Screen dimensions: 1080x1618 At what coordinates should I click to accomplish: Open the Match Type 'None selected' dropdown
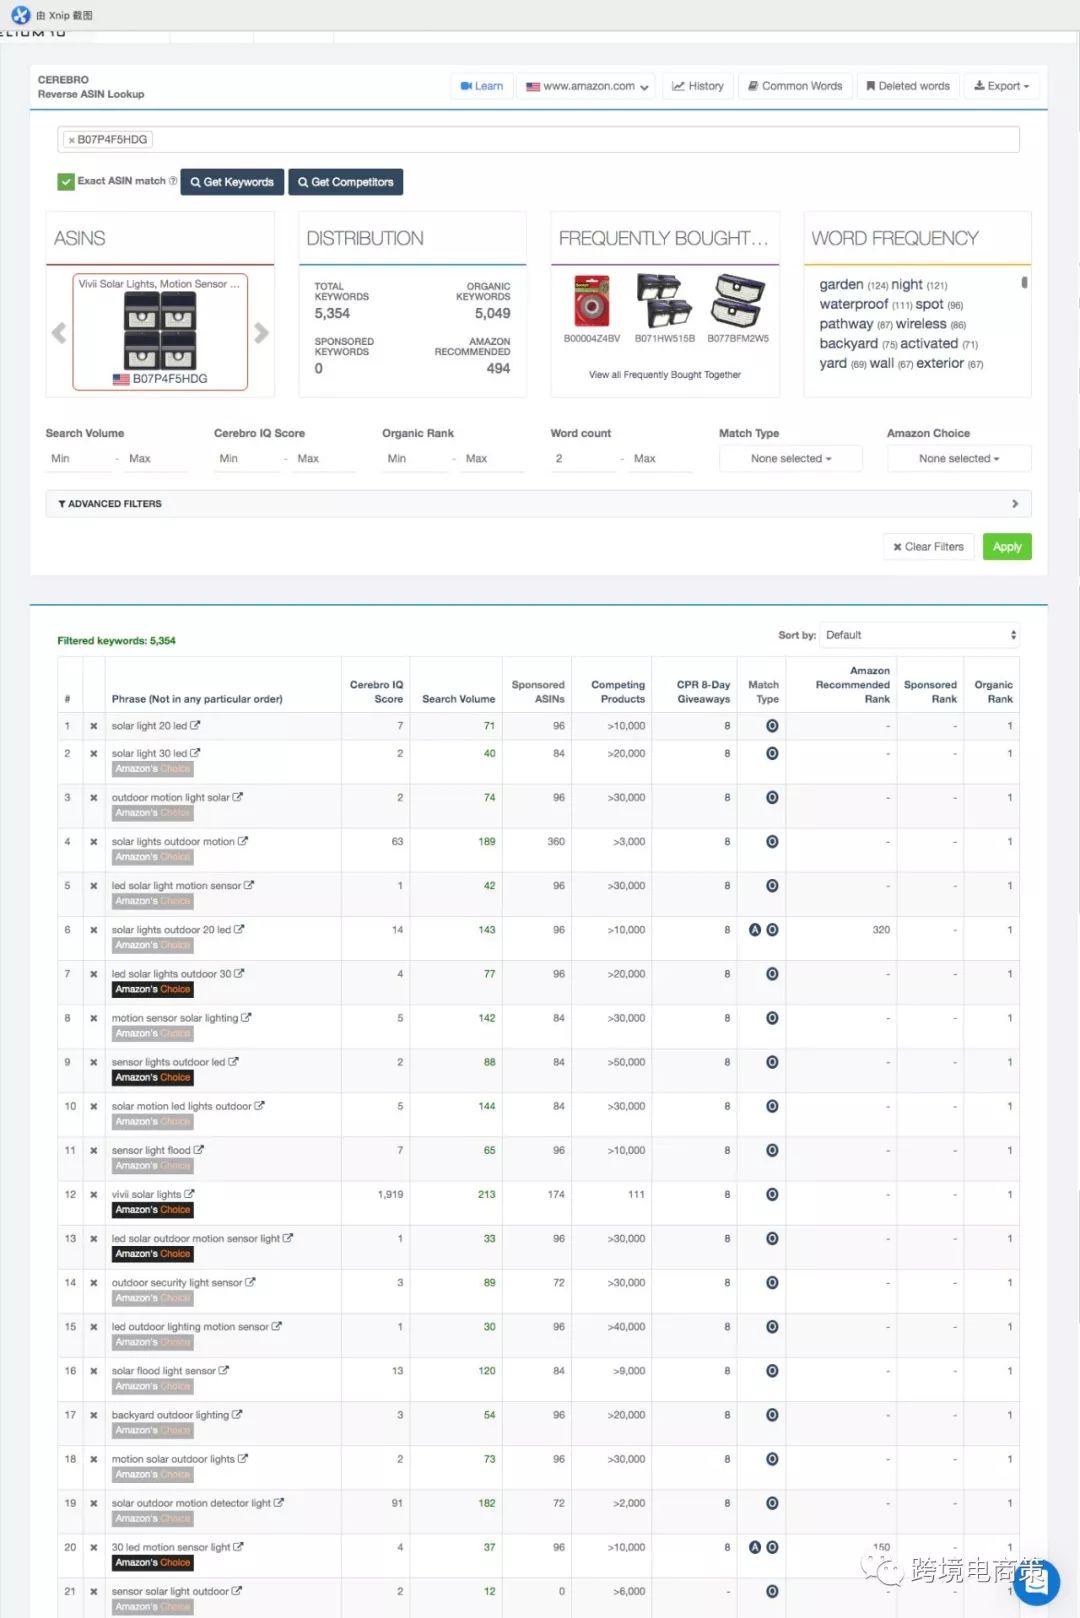pyautogui.click(x=791, y=458)
